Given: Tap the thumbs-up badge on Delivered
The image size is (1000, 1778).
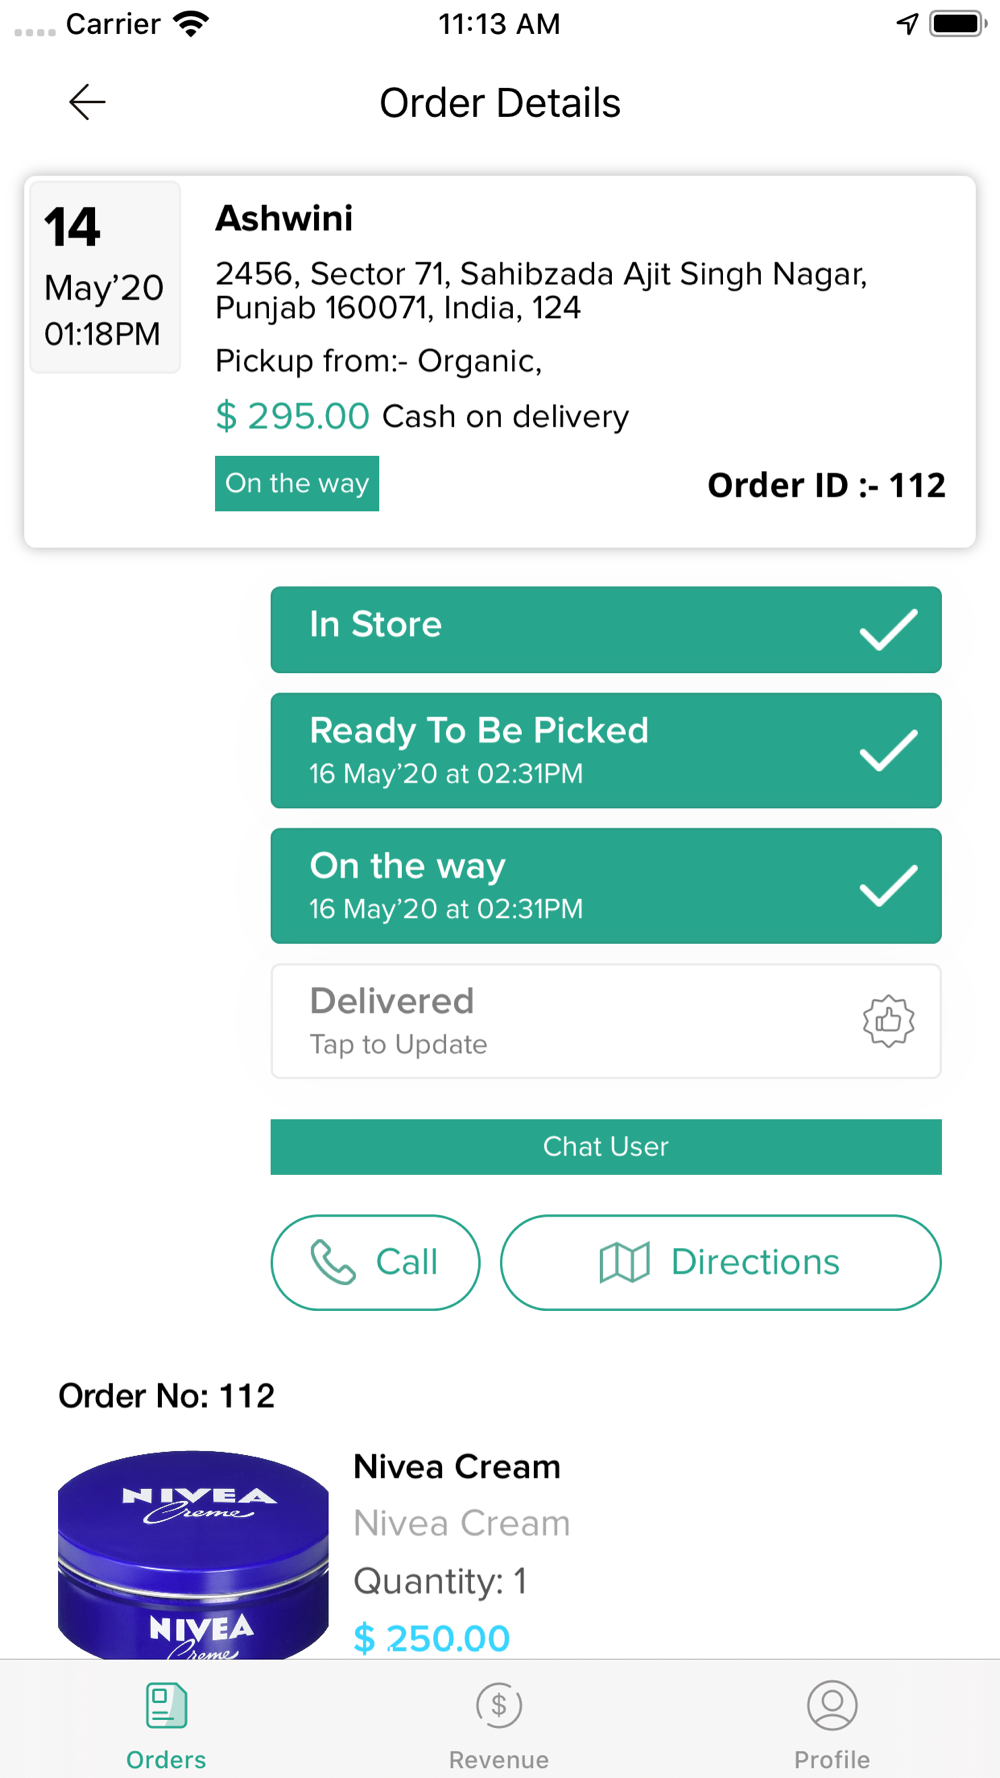Looking at the screenshot, I should (x=888, y=1021).
